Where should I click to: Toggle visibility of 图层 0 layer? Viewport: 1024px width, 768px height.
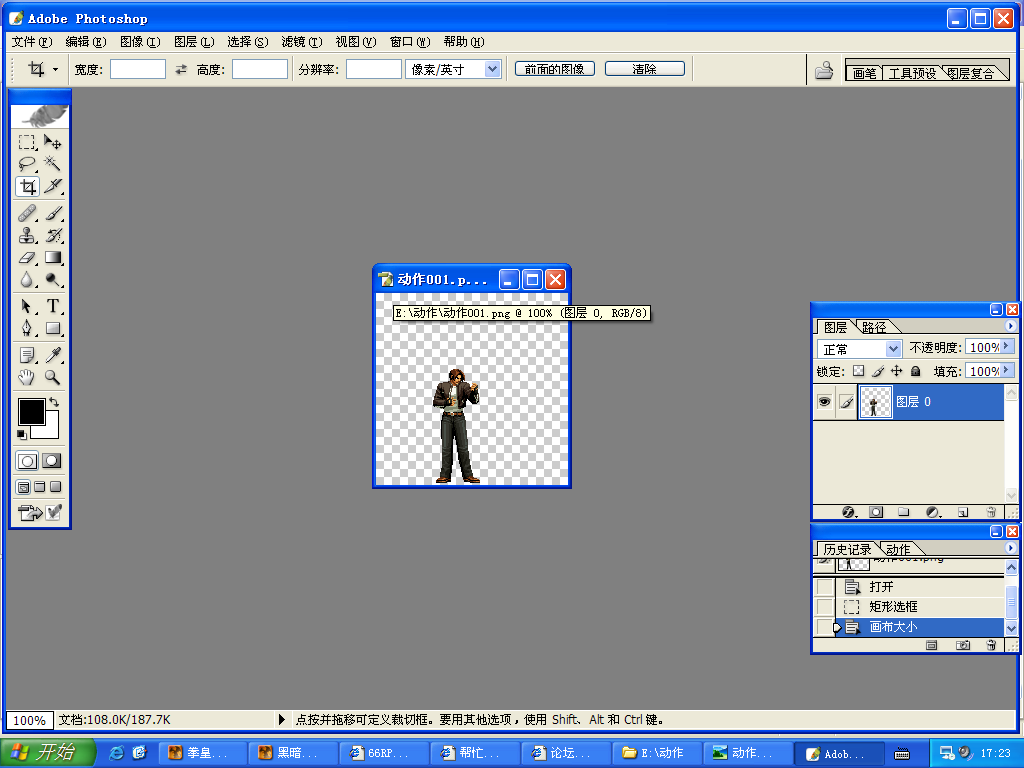(825, 402)
